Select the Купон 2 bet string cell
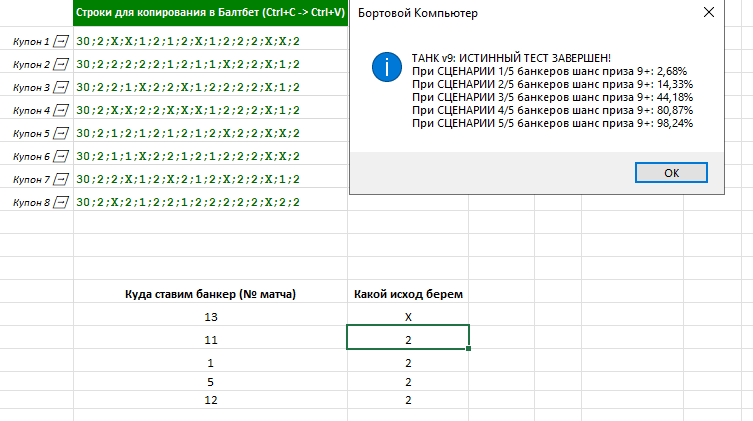753x421 pixels. coord(210,61)
